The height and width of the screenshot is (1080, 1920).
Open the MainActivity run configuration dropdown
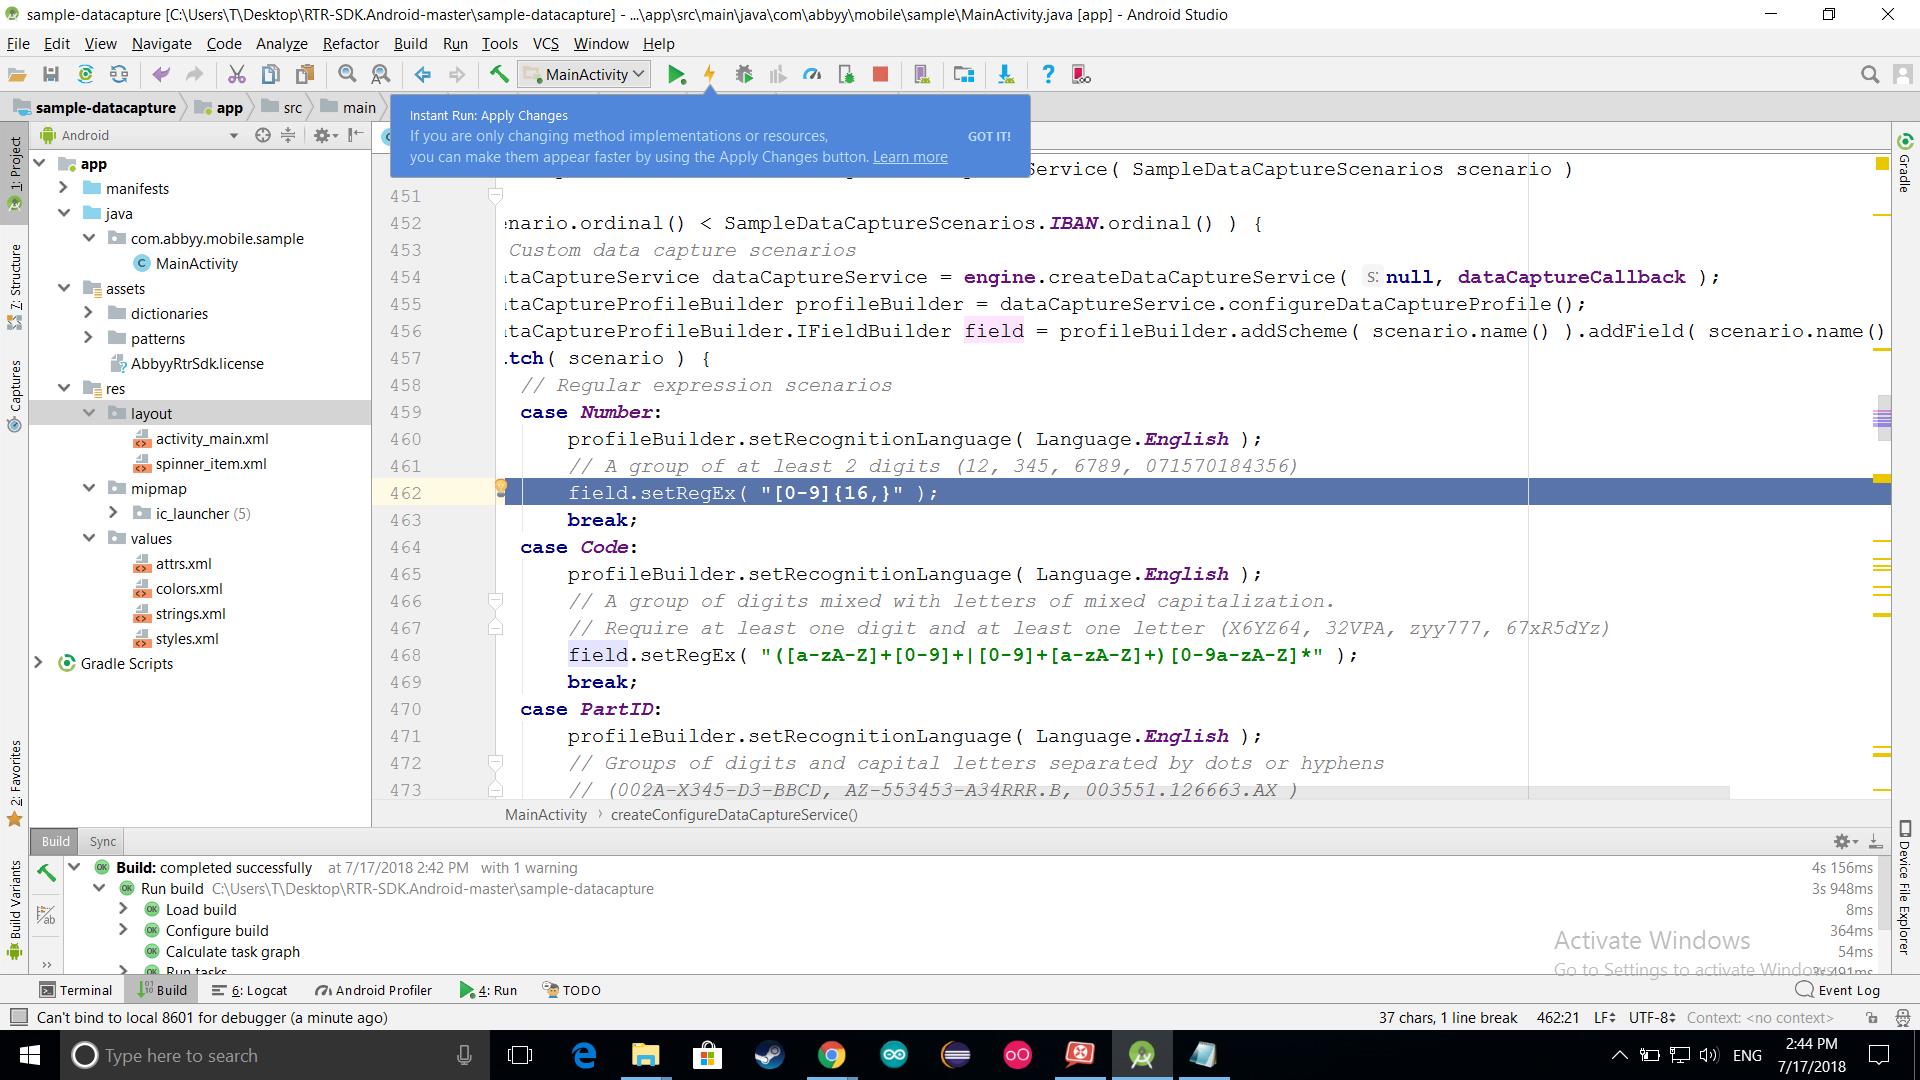click(584, 75)
